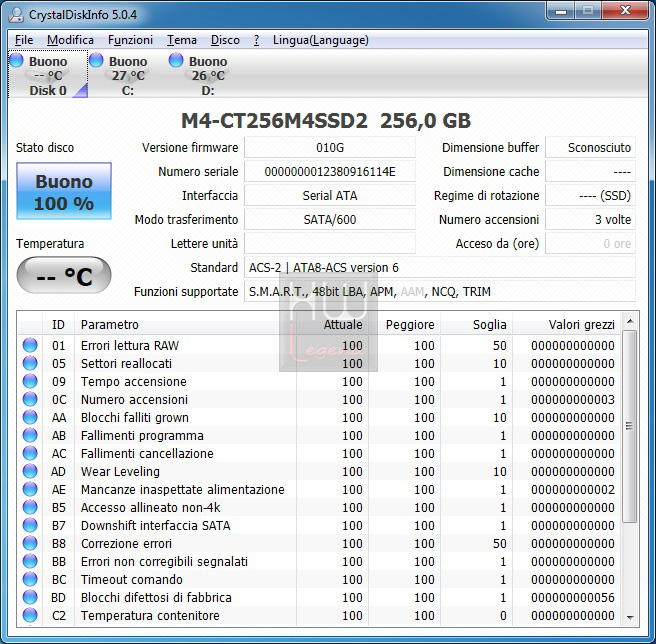Open the ? help menu

256,40
